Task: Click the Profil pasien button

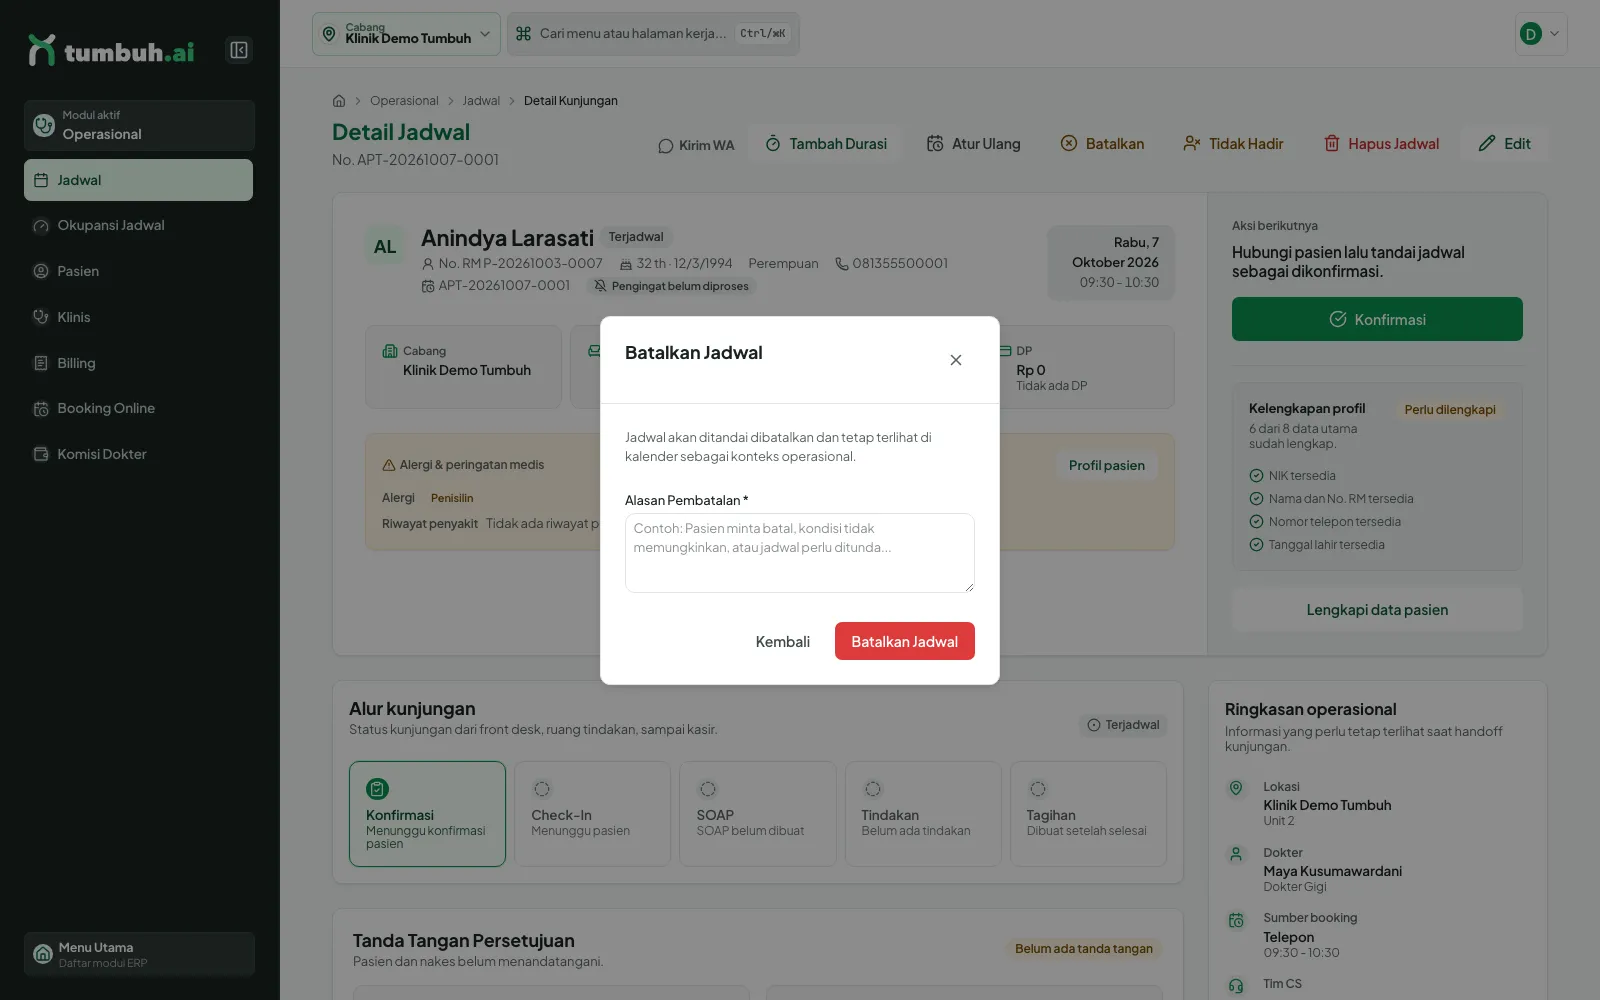Action: pos(1107,465)
